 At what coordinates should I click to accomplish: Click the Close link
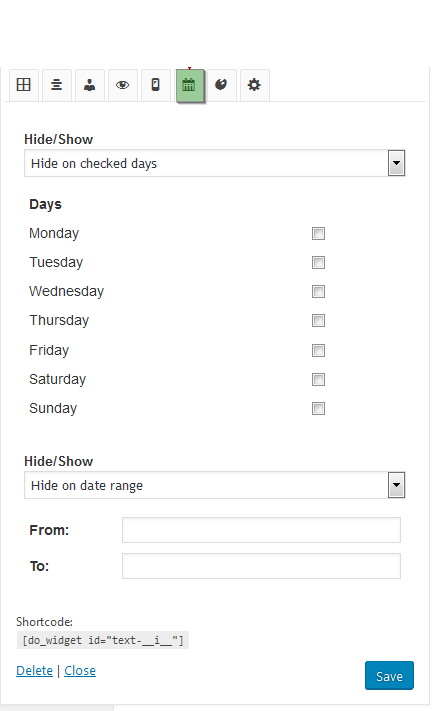click(80, 671)
